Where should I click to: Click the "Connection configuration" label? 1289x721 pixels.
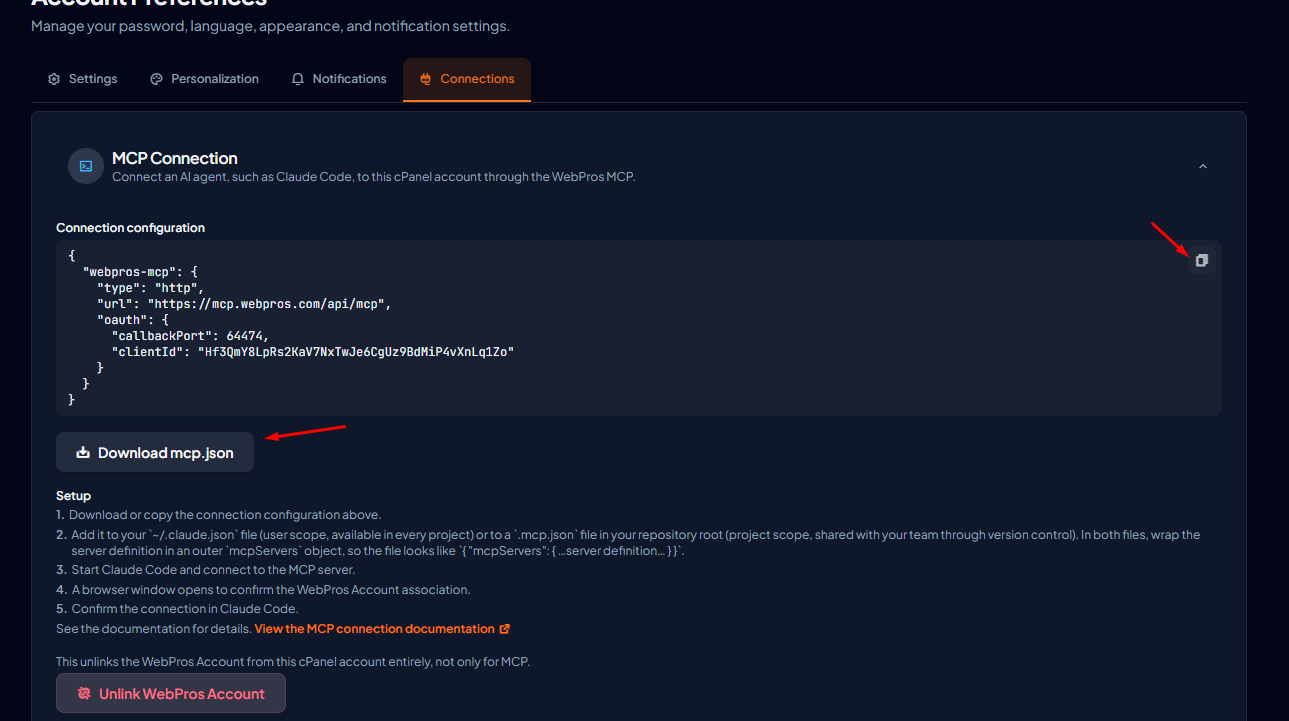pyautogui.click(x=130, y=228)
